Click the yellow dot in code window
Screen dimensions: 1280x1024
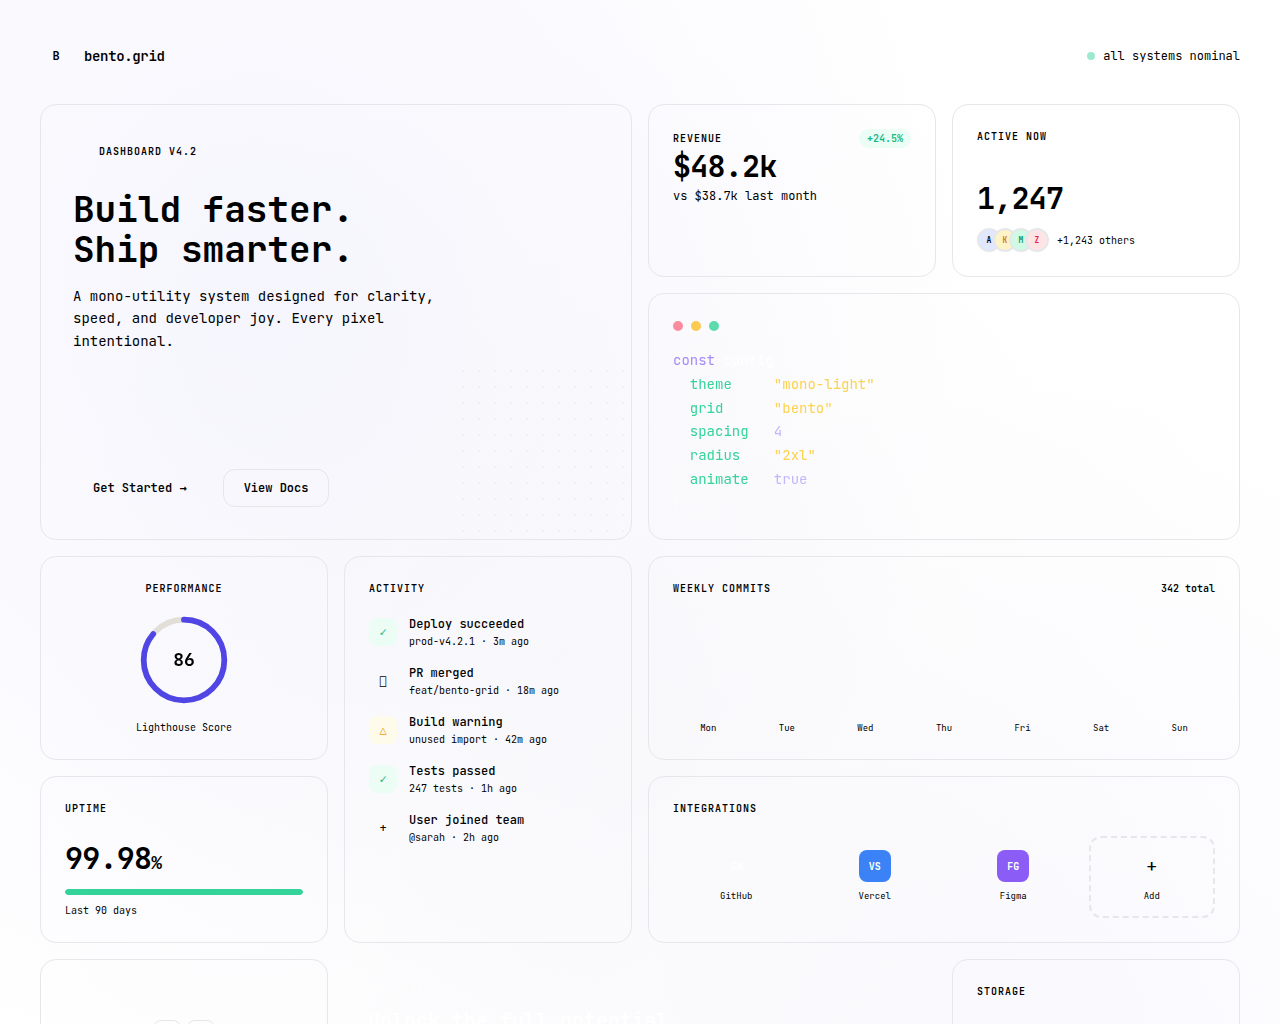[696, 326]
